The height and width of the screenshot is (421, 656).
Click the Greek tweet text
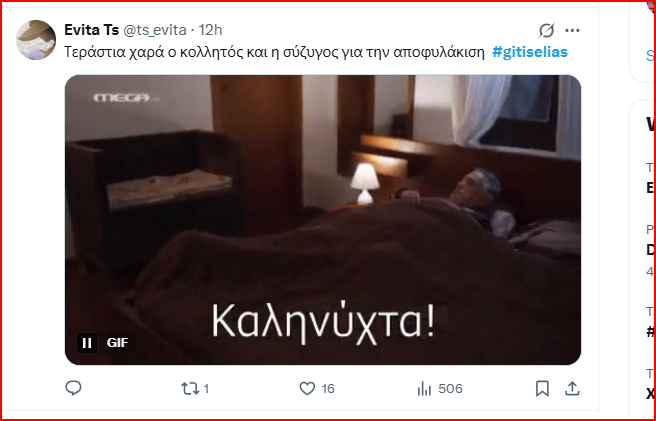274,52
